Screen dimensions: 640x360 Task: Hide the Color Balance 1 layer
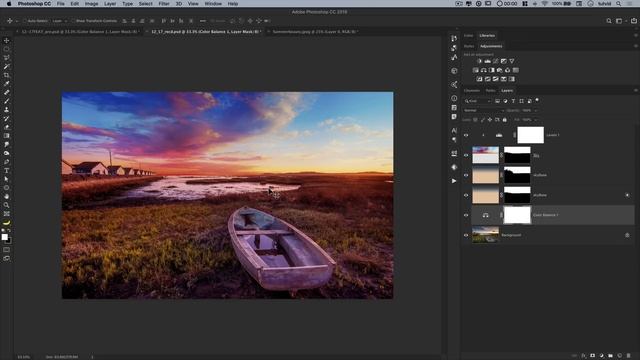coord(466,215)
